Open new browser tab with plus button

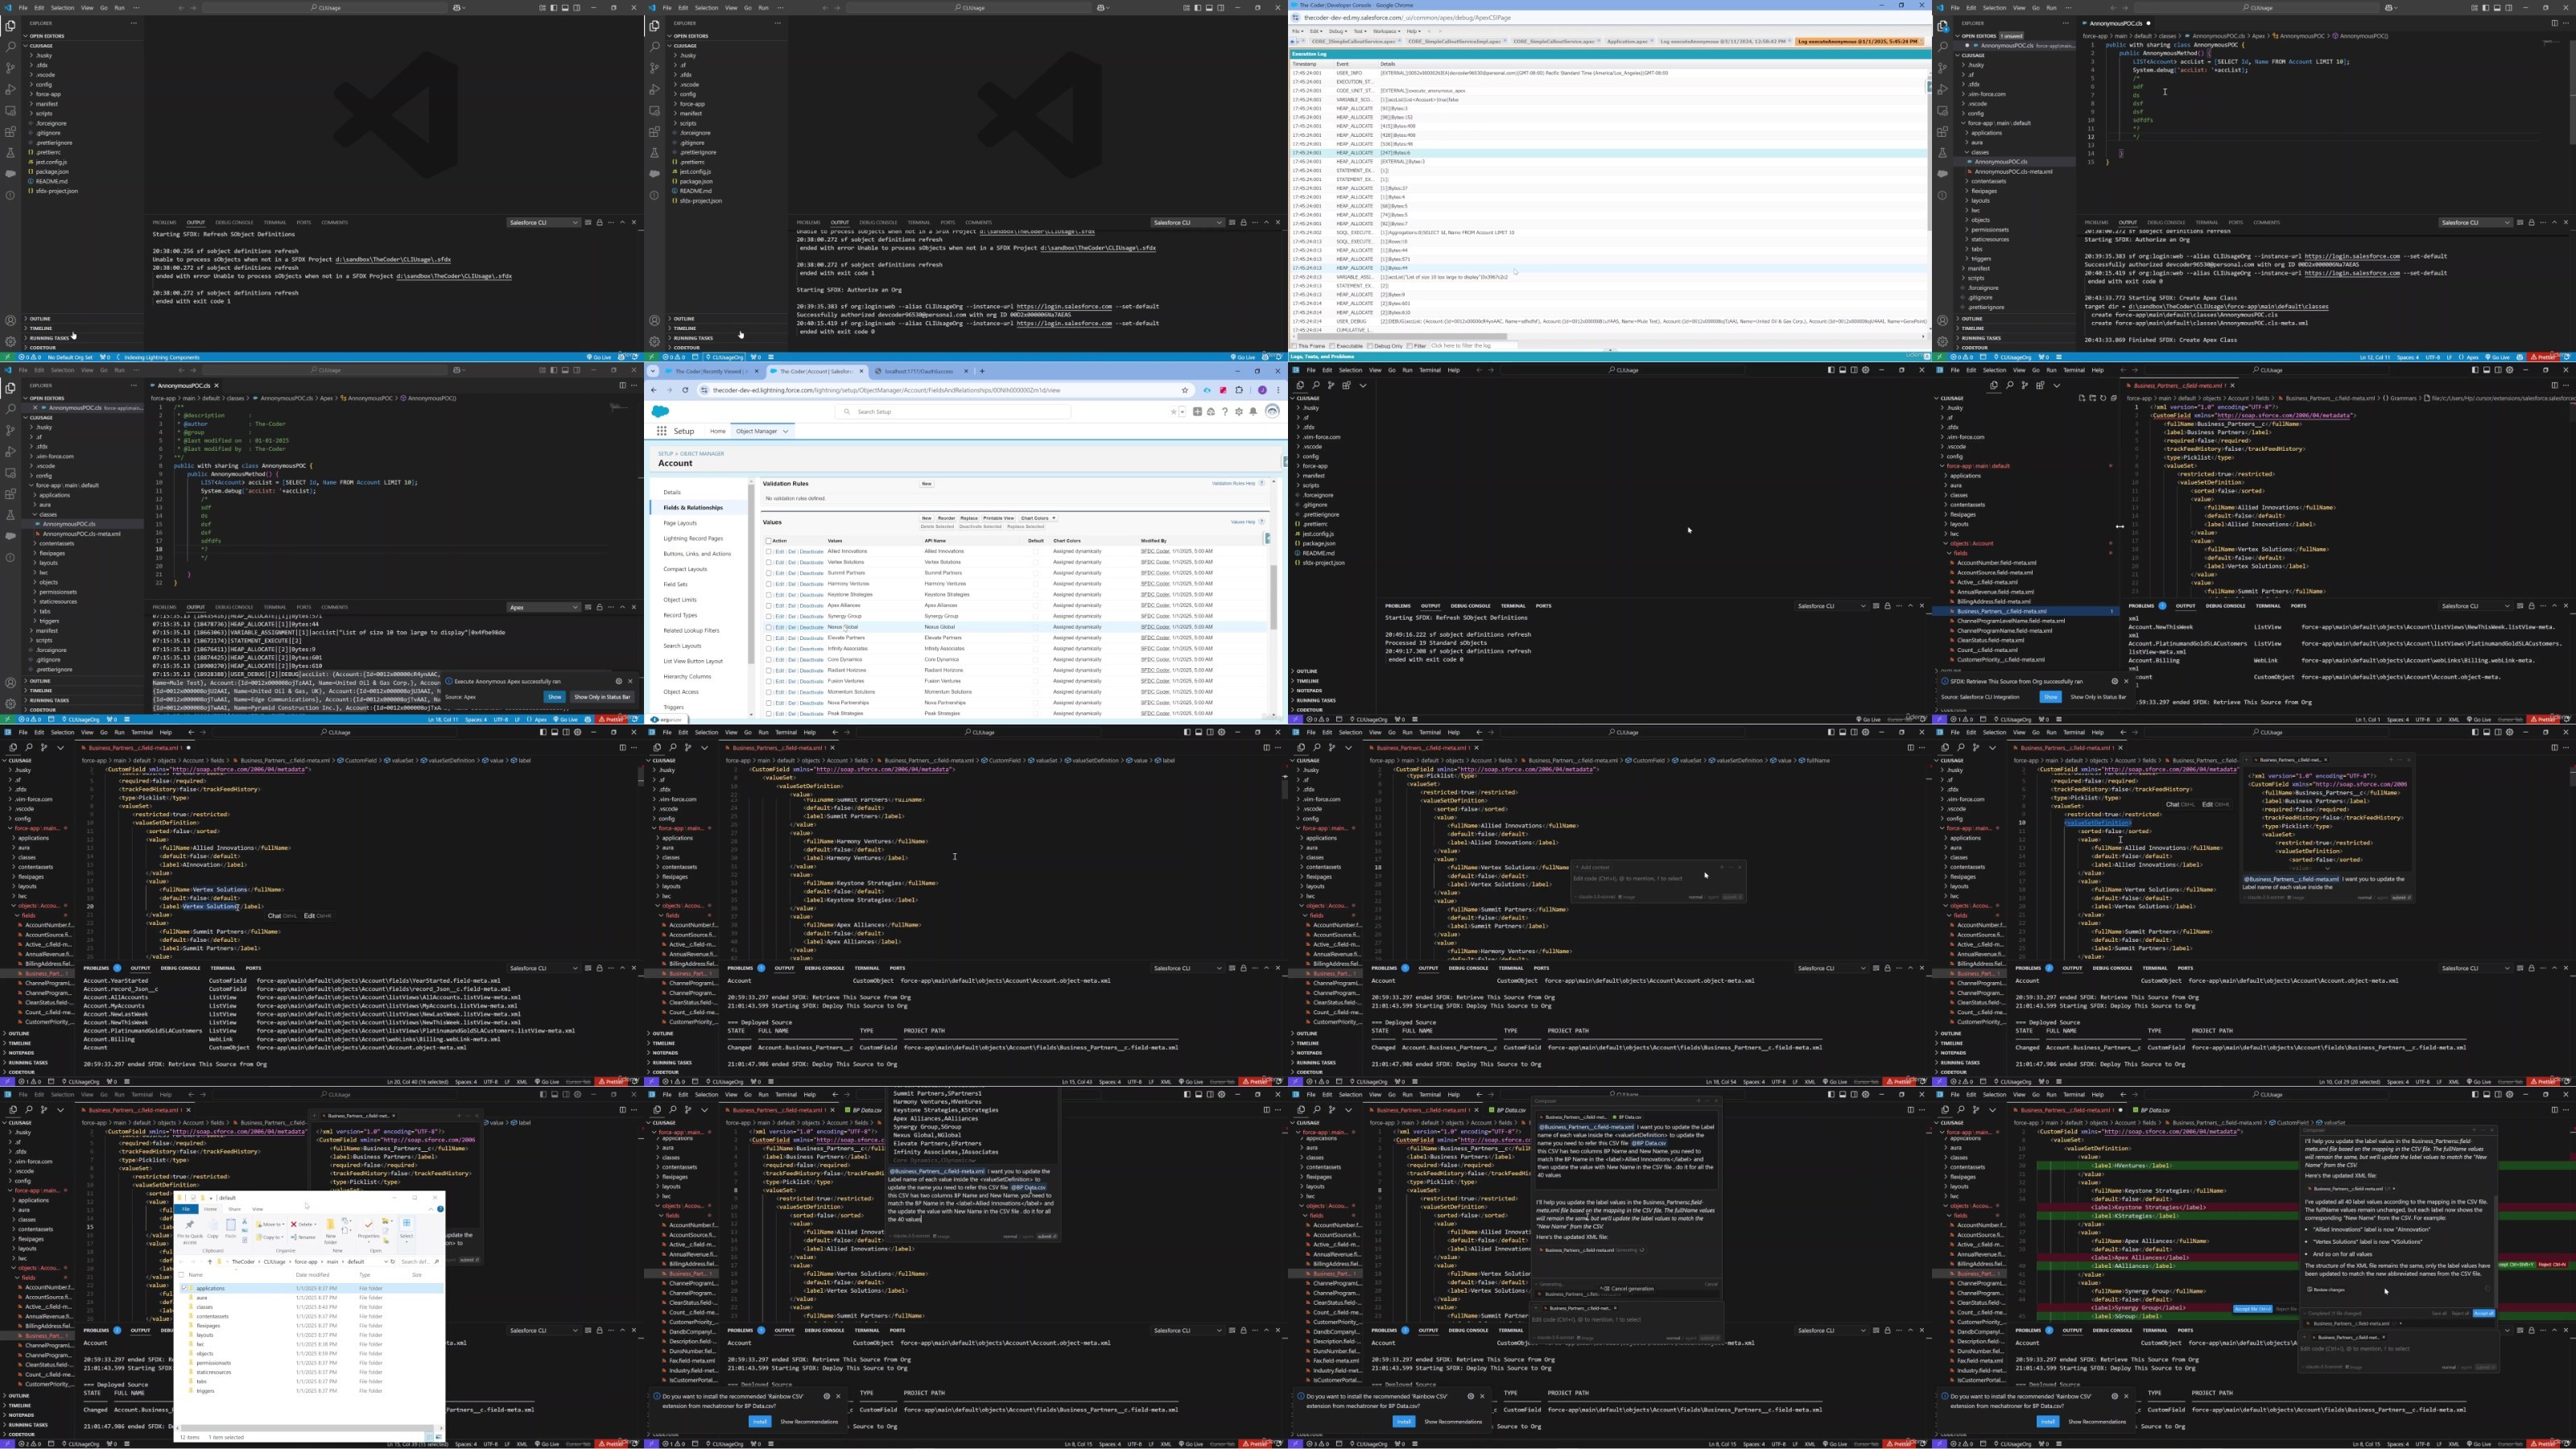tap(983, 371)
